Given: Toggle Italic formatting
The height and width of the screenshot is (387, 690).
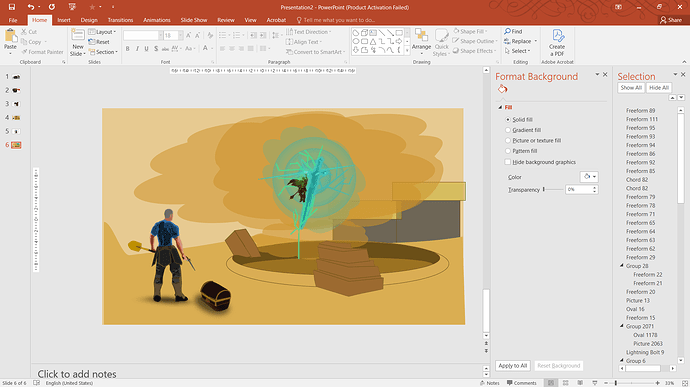Looking at the screenshot, I should 137,48.
